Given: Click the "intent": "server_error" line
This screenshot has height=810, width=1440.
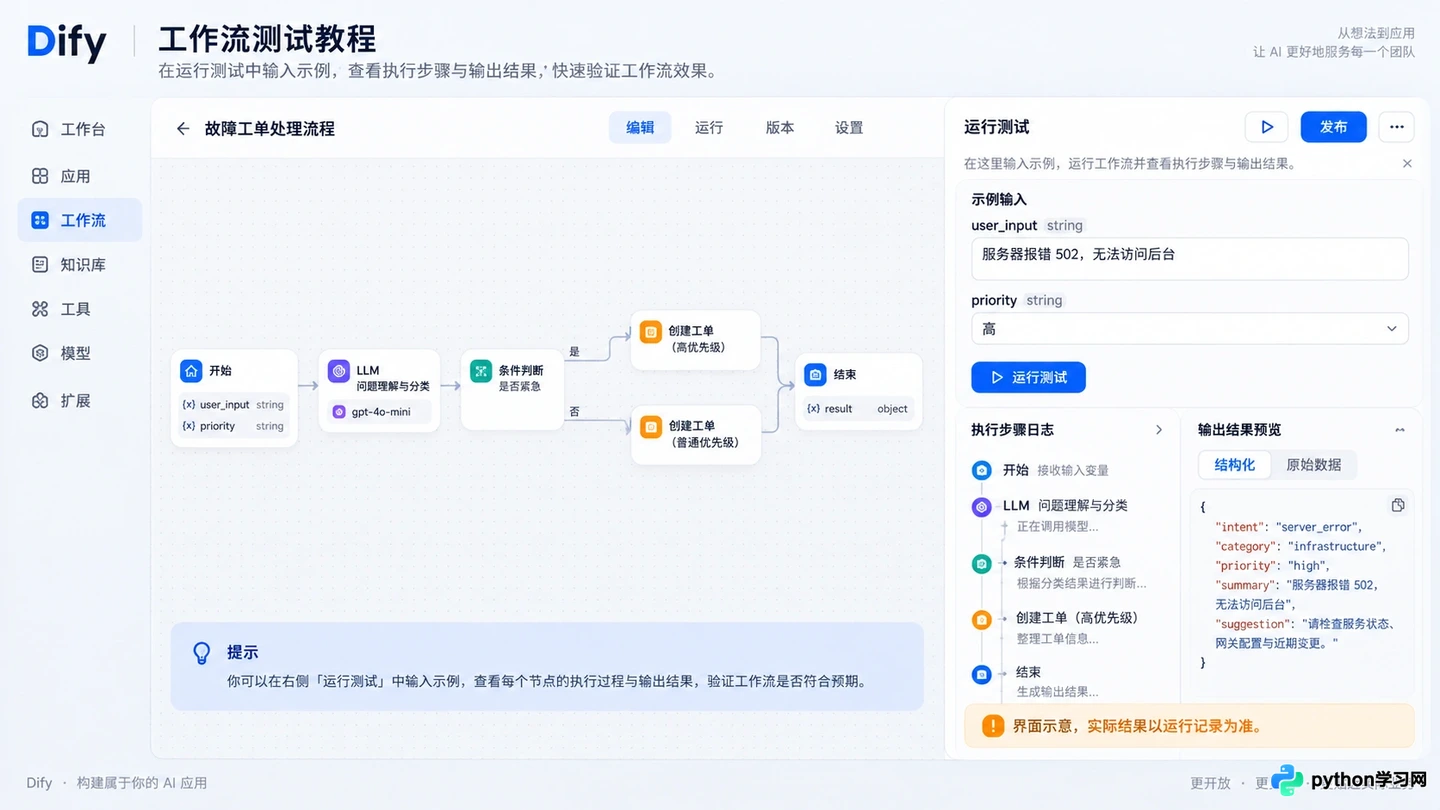Looking at the screenshot, I should click(x=1289, y=527).
